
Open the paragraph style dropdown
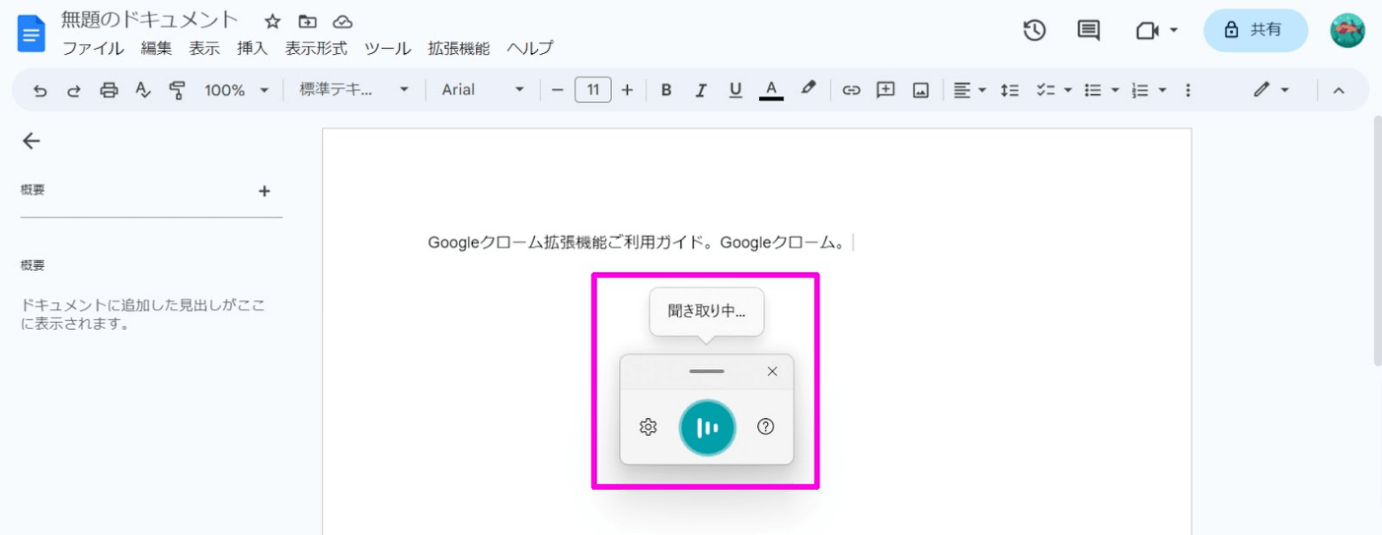pyautogui.click(x=354, y=90)
